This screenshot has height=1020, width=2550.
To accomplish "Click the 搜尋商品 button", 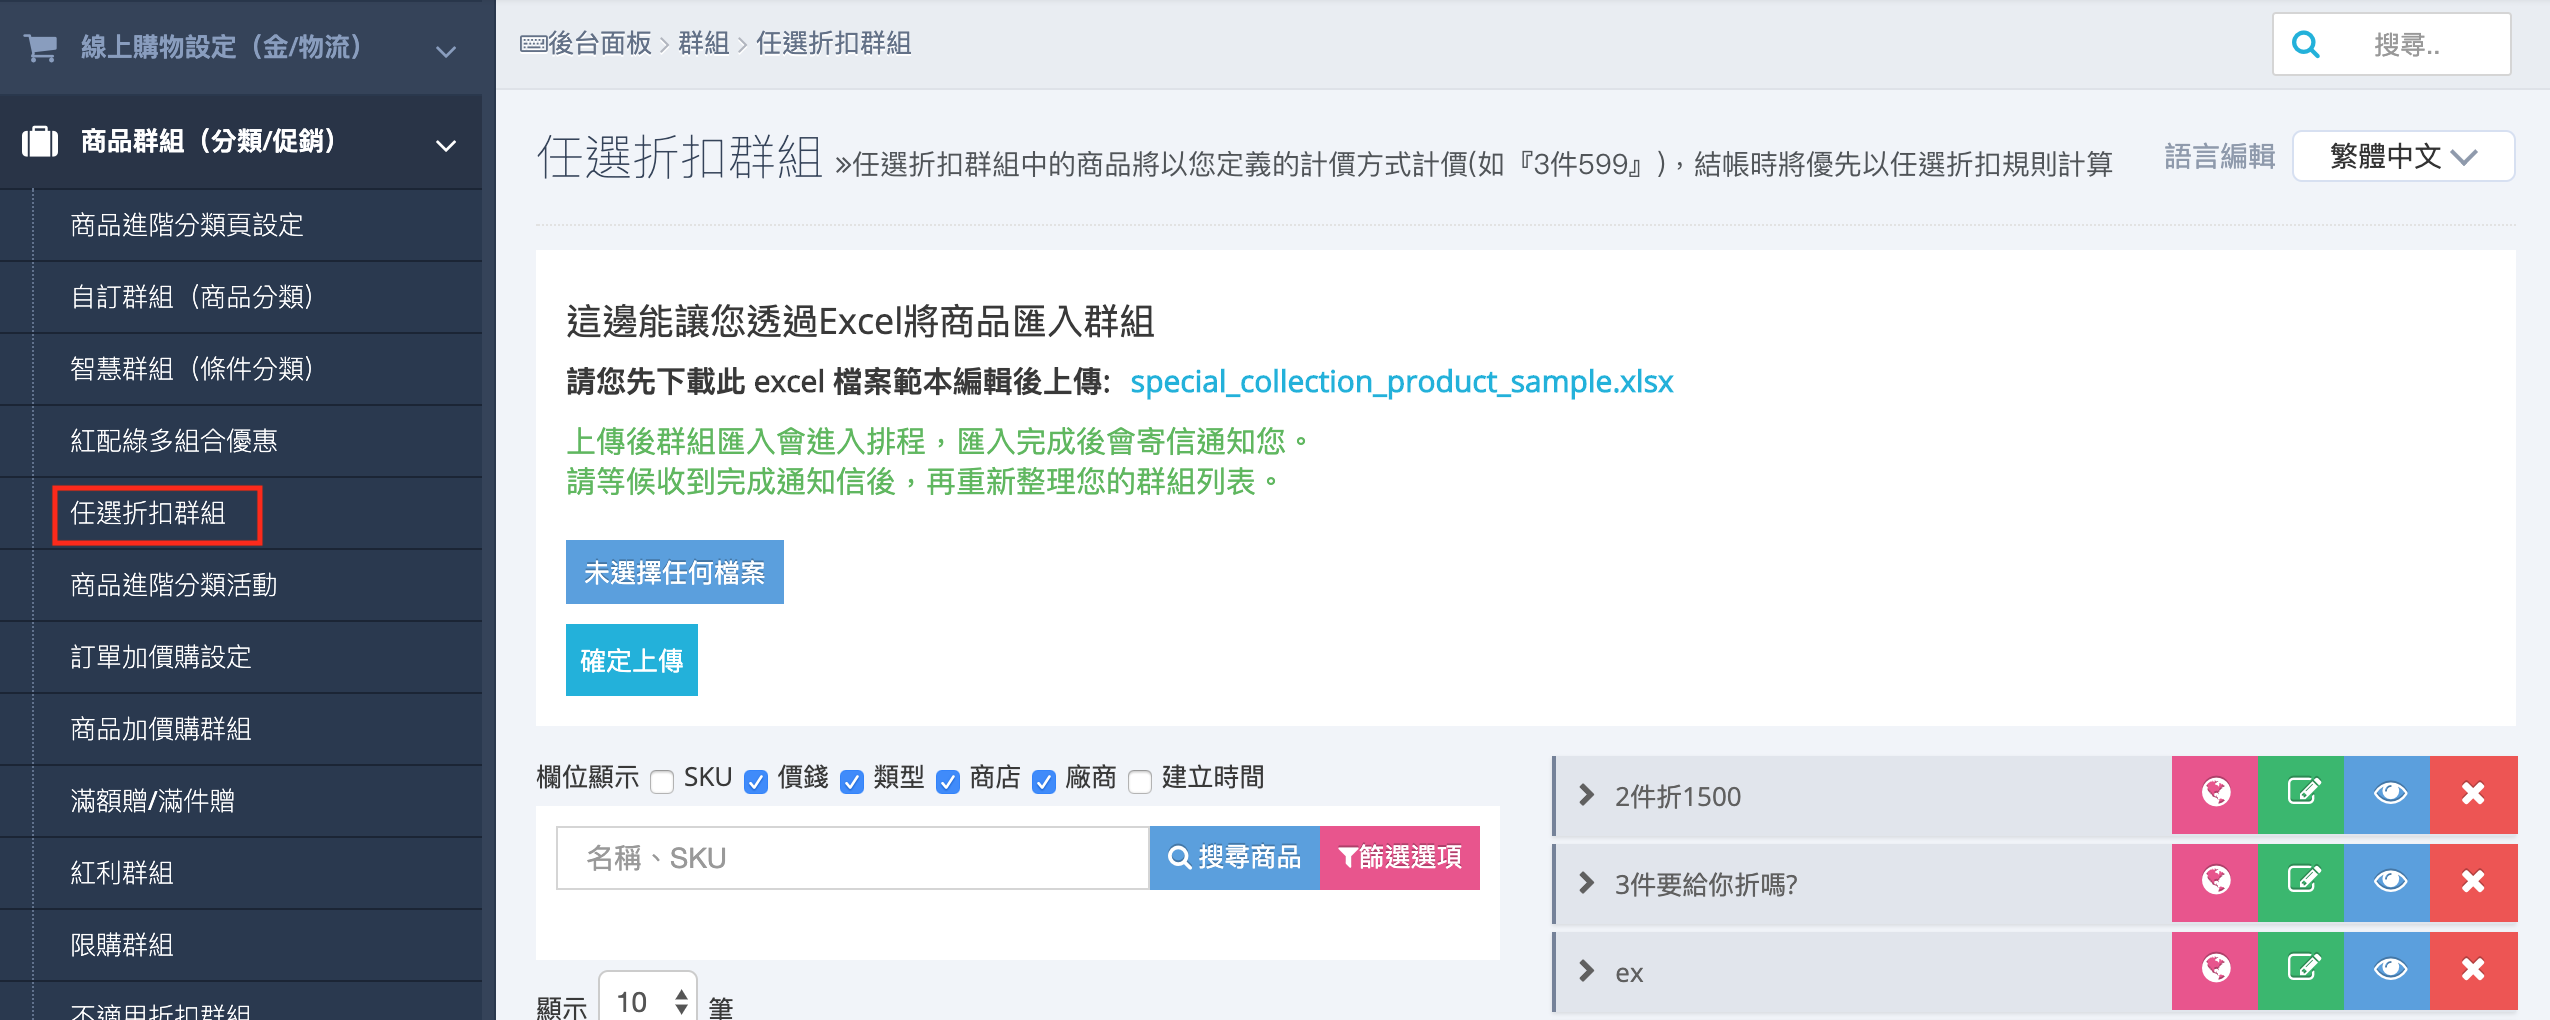I will tap(1235, 858).
